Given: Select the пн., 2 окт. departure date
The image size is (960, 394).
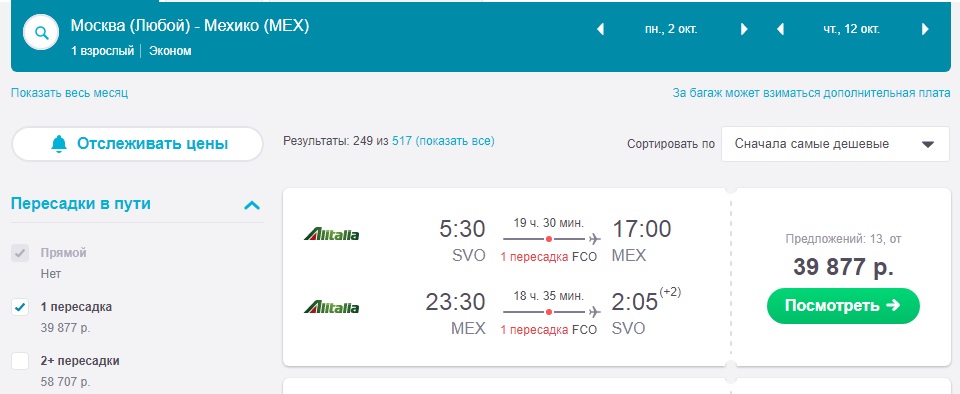Looking at the screenshot, I should click(x=671, y=29).
